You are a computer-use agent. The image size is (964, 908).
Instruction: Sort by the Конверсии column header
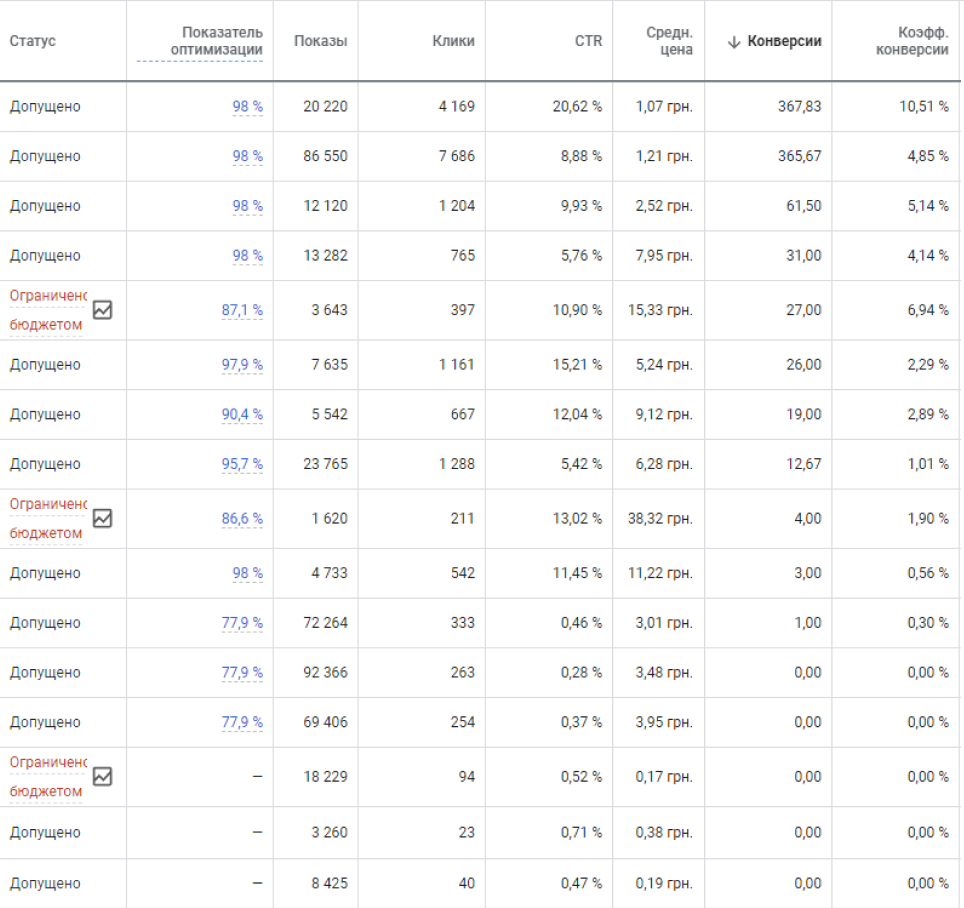point(784,41)
